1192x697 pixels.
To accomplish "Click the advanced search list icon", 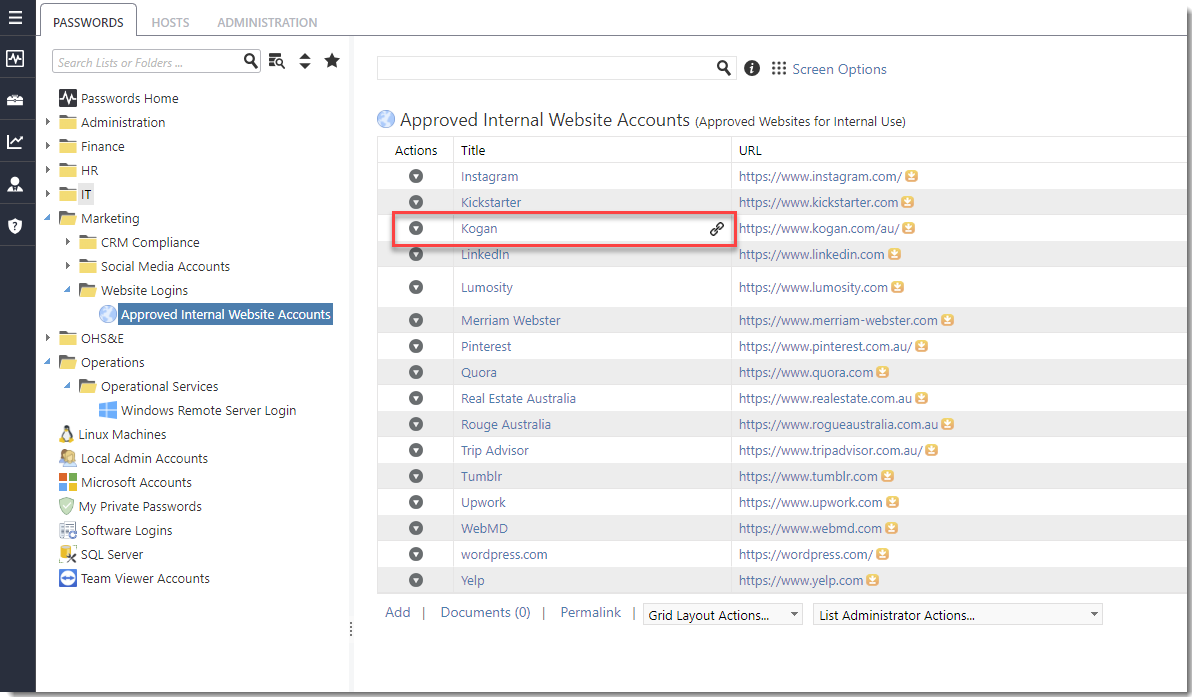I will 277,62.
